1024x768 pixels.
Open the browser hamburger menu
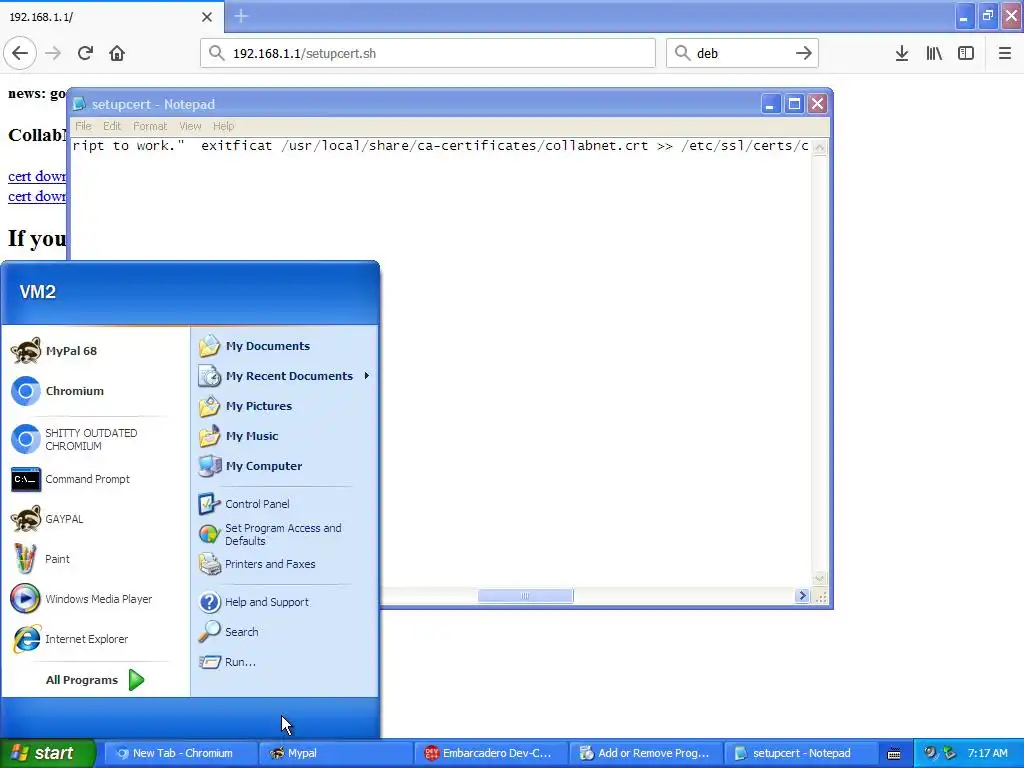tap(1005, 54)
